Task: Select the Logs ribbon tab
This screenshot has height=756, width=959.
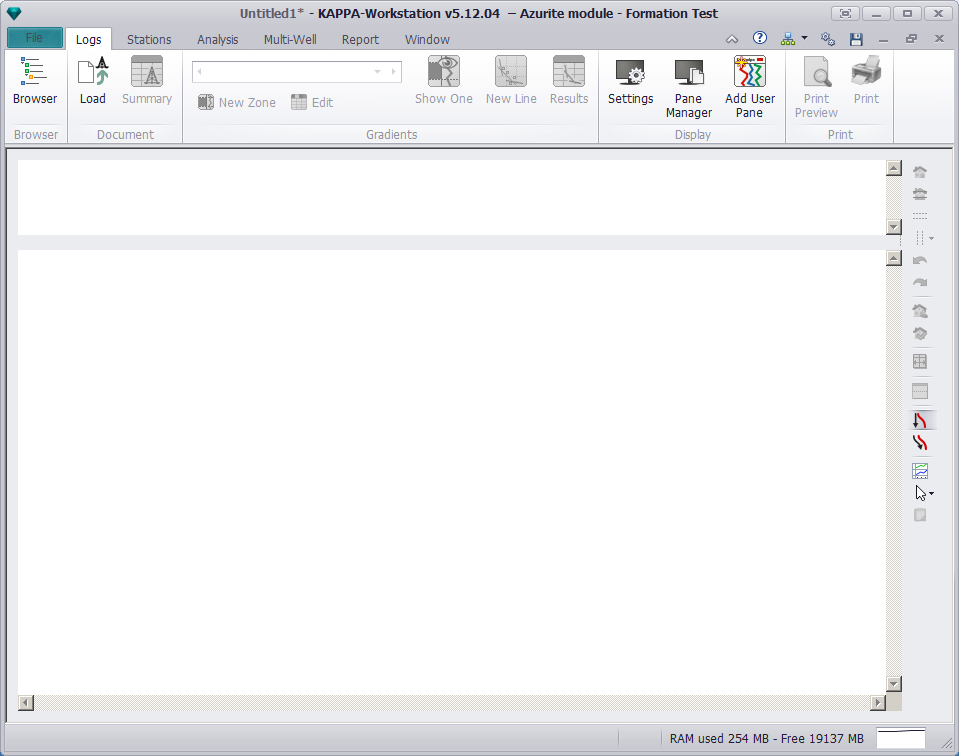Action: [x=89, y=39]
